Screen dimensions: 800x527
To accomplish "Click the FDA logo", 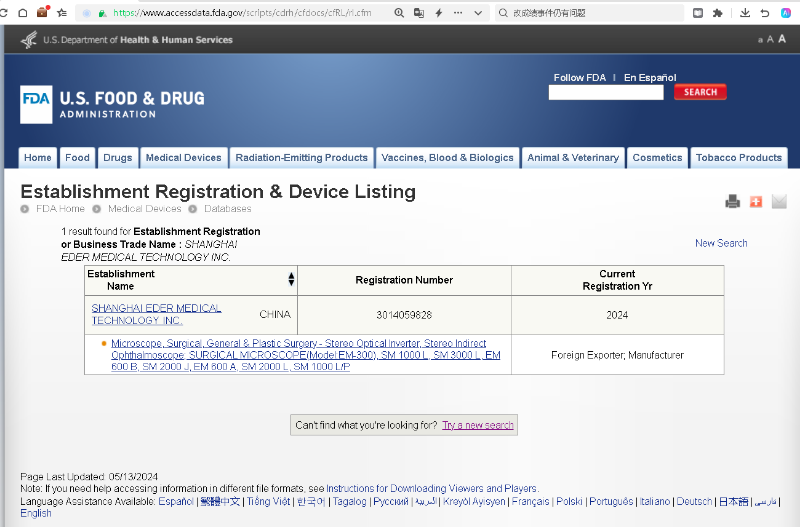I will click(36, 104).
